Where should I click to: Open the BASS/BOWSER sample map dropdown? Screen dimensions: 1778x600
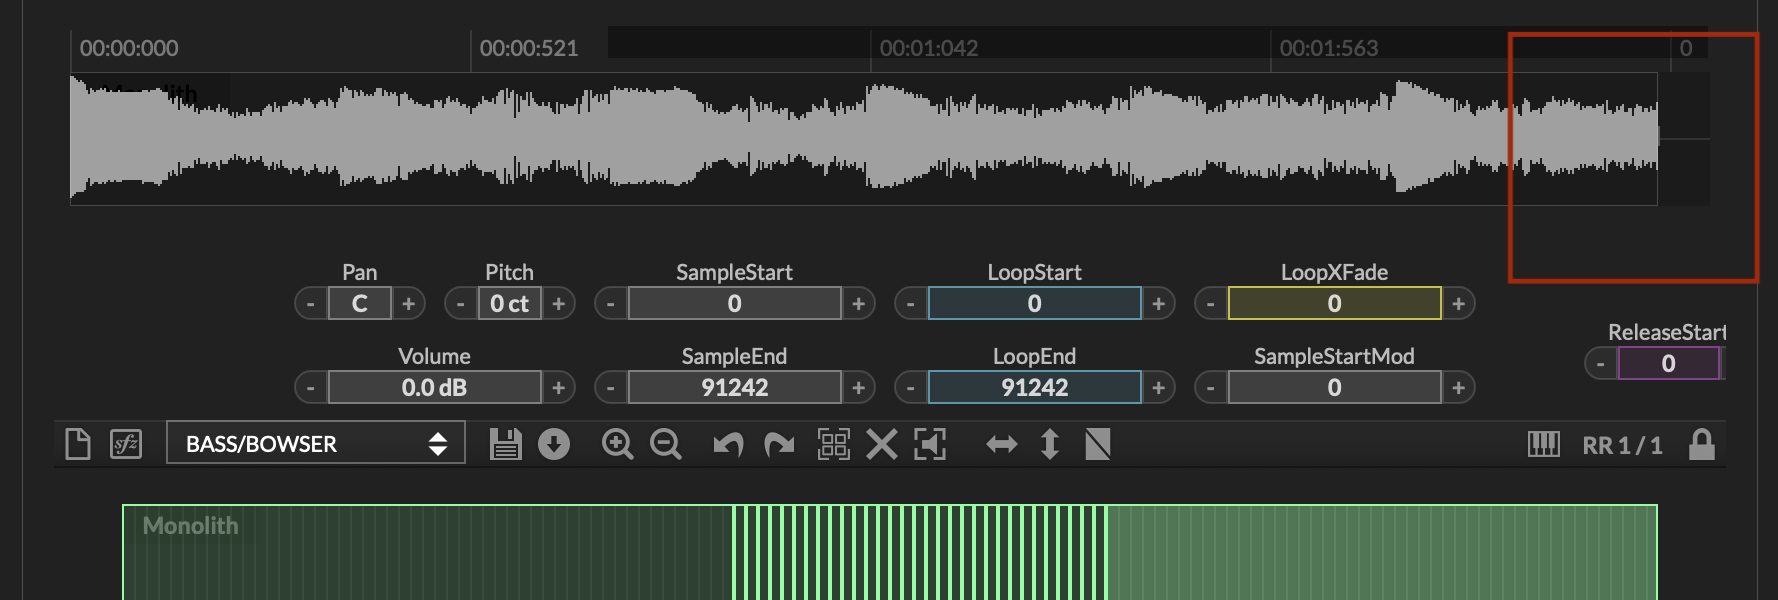[315, 444]
